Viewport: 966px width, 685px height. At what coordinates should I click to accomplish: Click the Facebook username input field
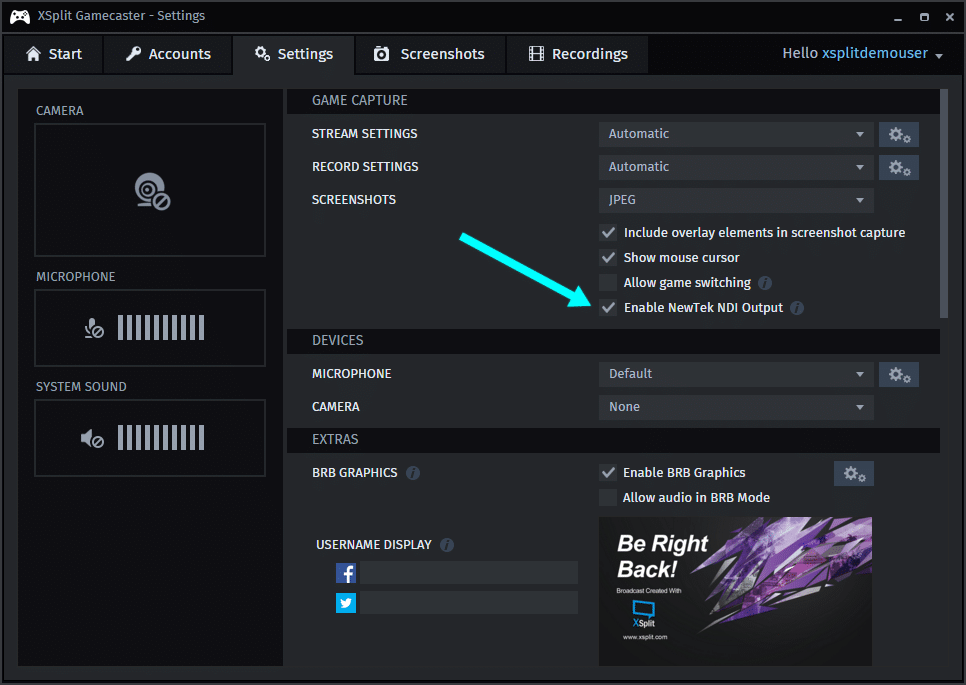[469, 573]
